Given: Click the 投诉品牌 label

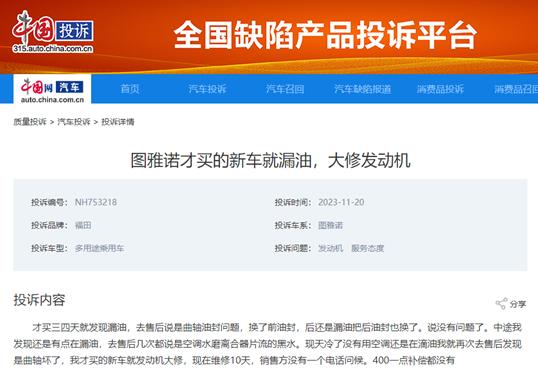Looking at the screenshot, I should [x=49, y=226].
